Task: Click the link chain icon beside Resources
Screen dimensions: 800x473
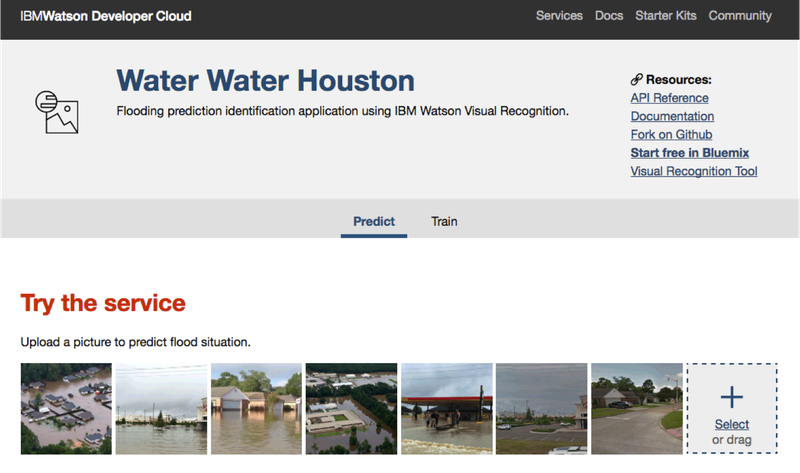Action: (637, 79)
